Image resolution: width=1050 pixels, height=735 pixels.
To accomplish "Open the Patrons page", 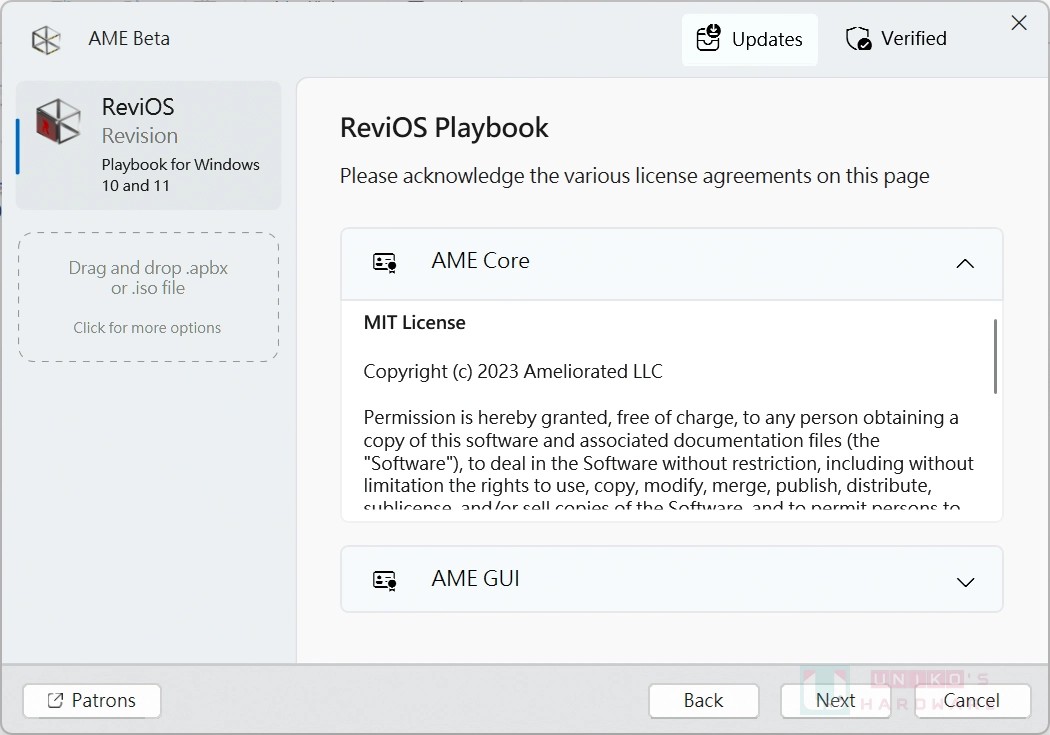I will tap(91, 700).
